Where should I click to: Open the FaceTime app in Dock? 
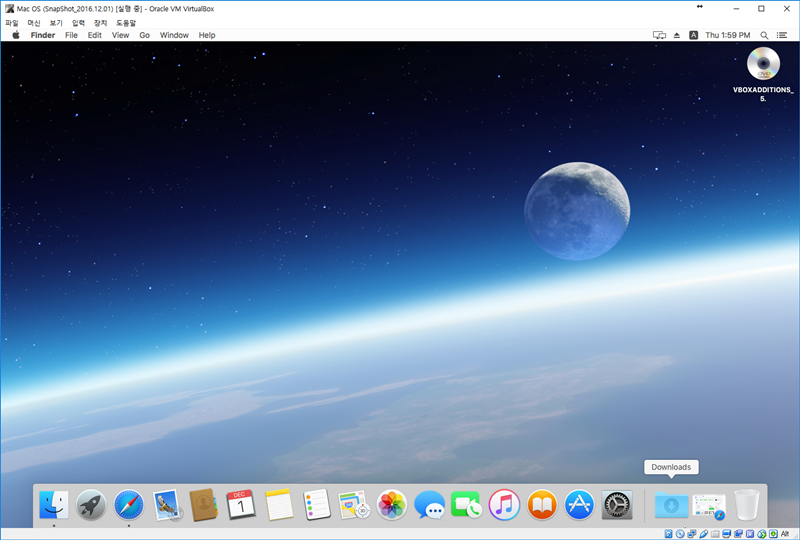466,505
